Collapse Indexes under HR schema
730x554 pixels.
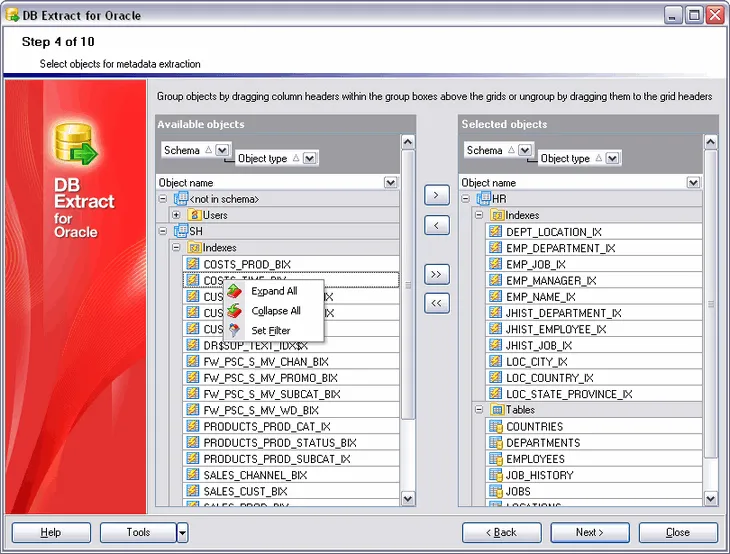point(479,215)
